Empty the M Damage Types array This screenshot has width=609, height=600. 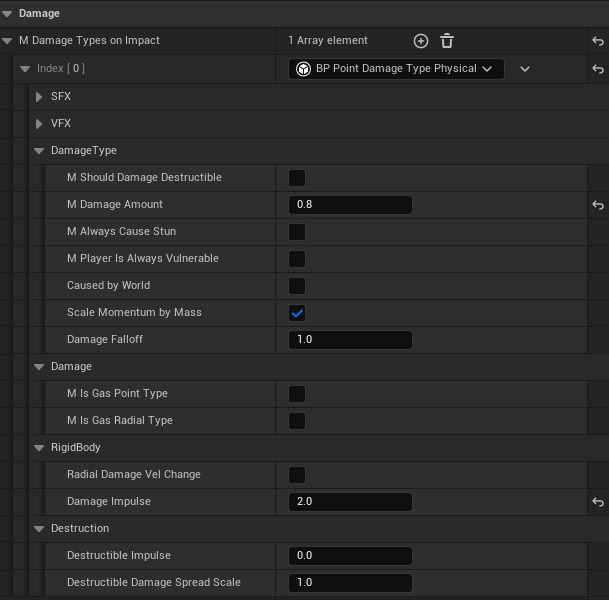pyautogui.click(x=447, y=41)
